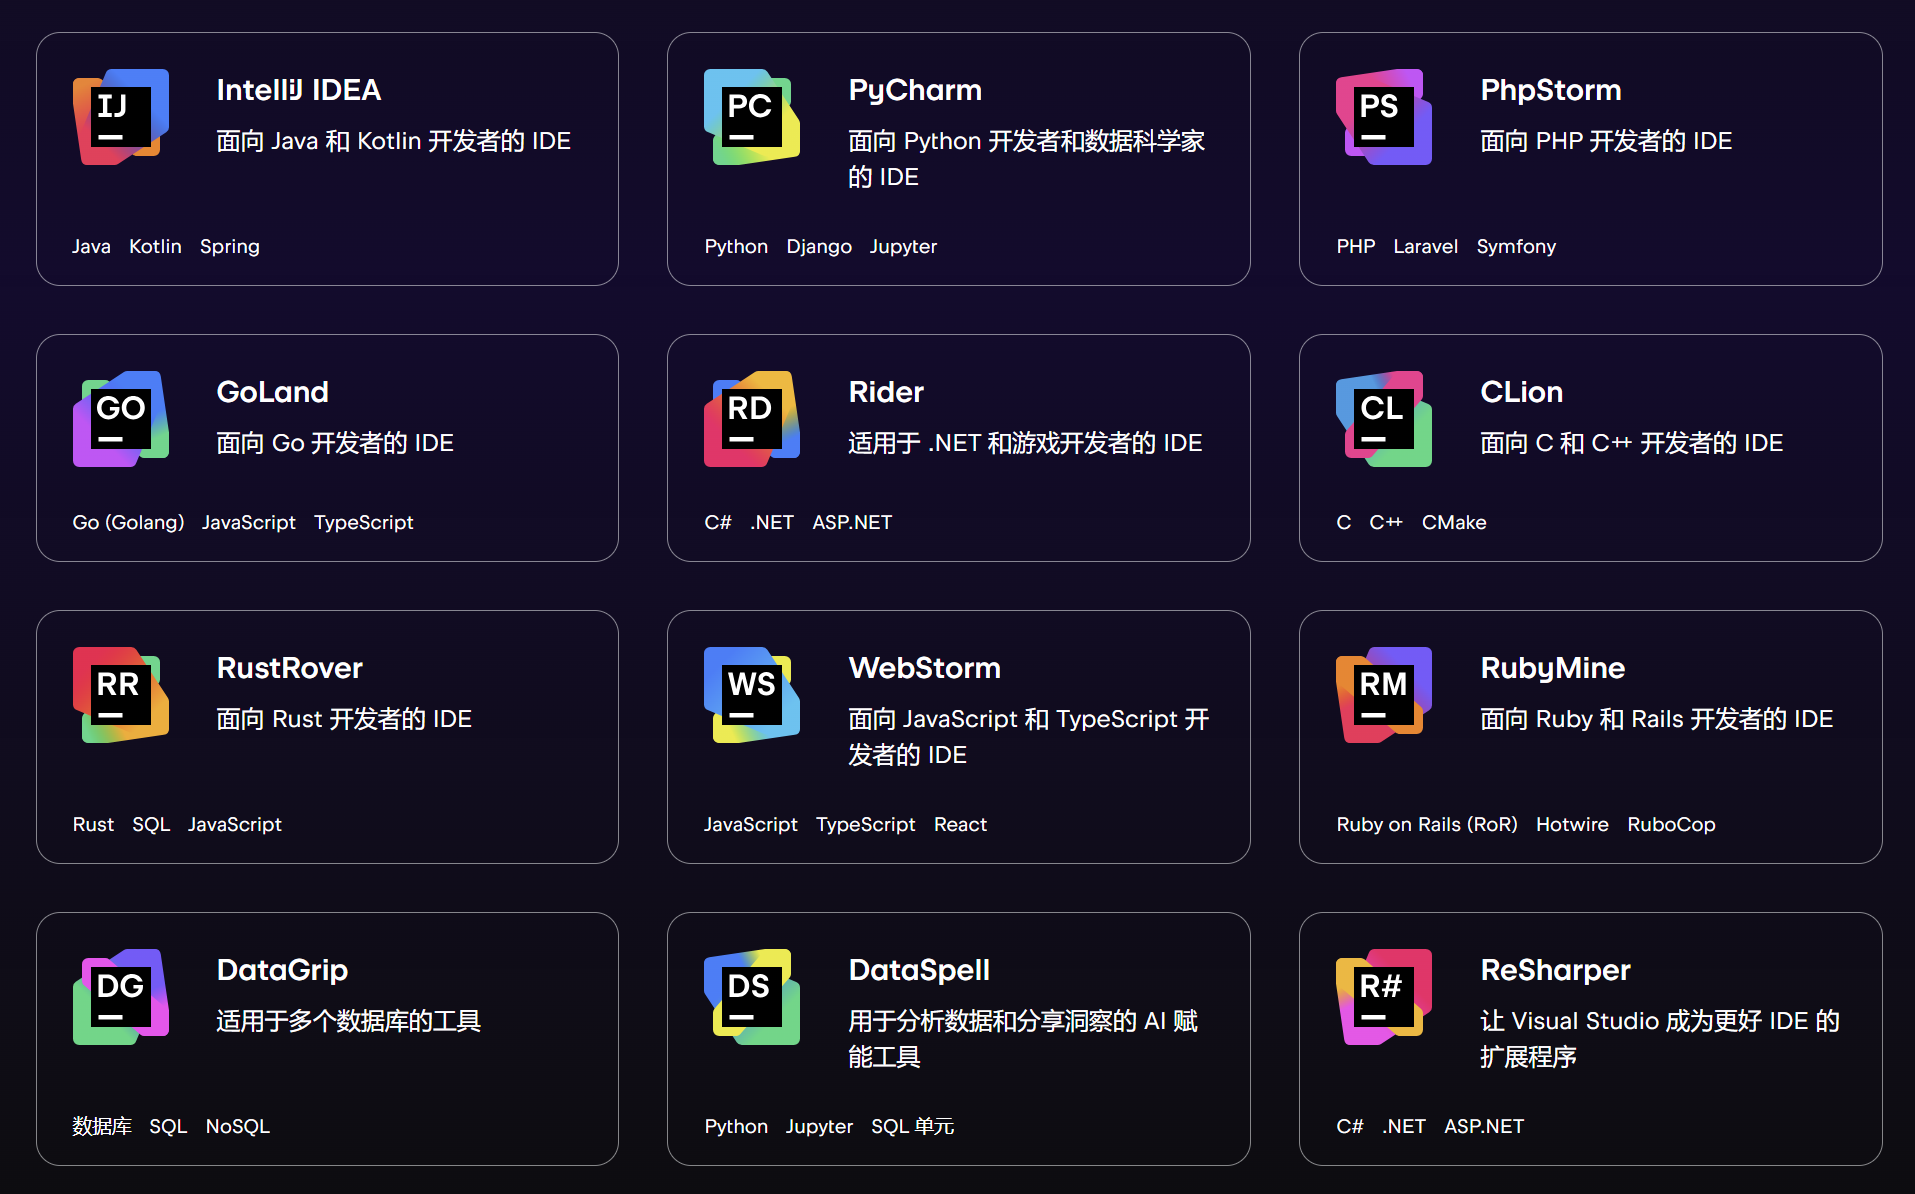The image size is (1915, 1194).
Task: Choose the TypeScript tag in GoLand card
Action: coord(364,523)
